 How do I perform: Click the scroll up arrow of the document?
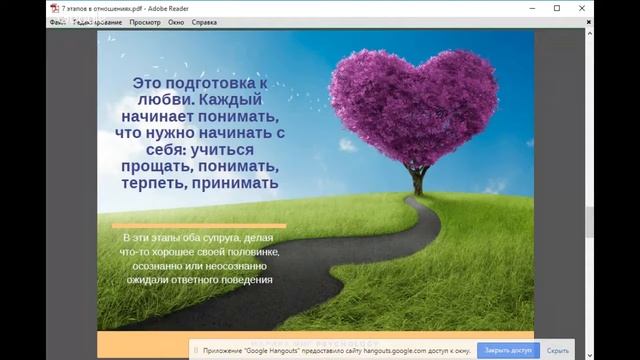(x=589, y=33)
